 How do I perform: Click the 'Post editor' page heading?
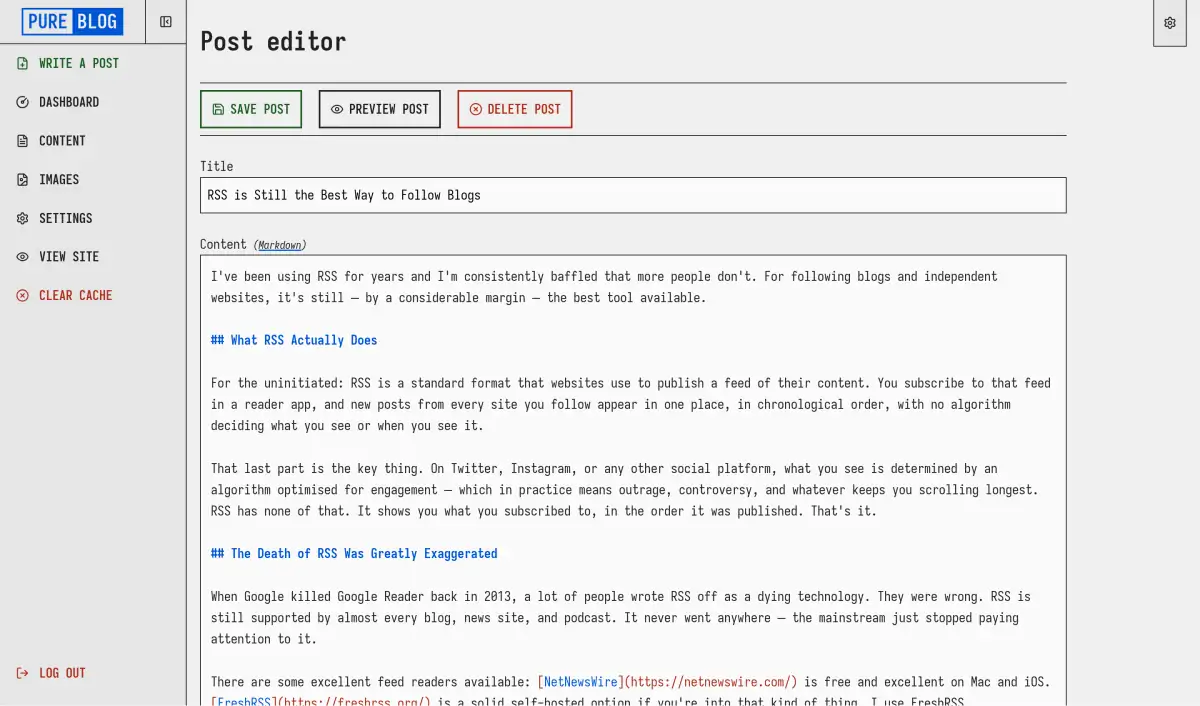click(x=273, y=41)
